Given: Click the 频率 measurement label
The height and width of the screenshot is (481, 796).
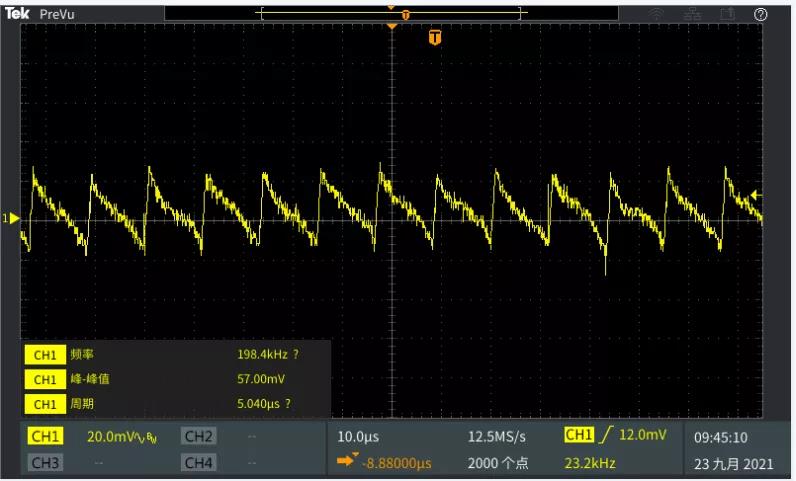Looking at the screenshot, I should pyautogui.click(x=82, y=355).
